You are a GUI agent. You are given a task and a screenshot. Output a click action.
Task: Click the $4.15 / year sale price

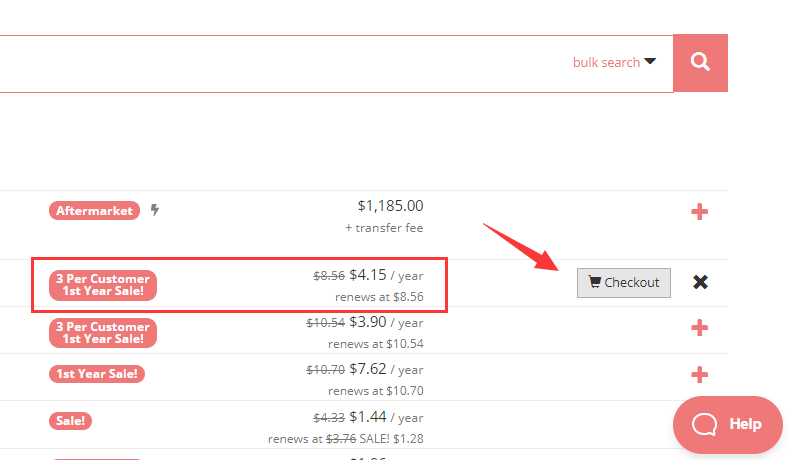[x=367, y=274]
